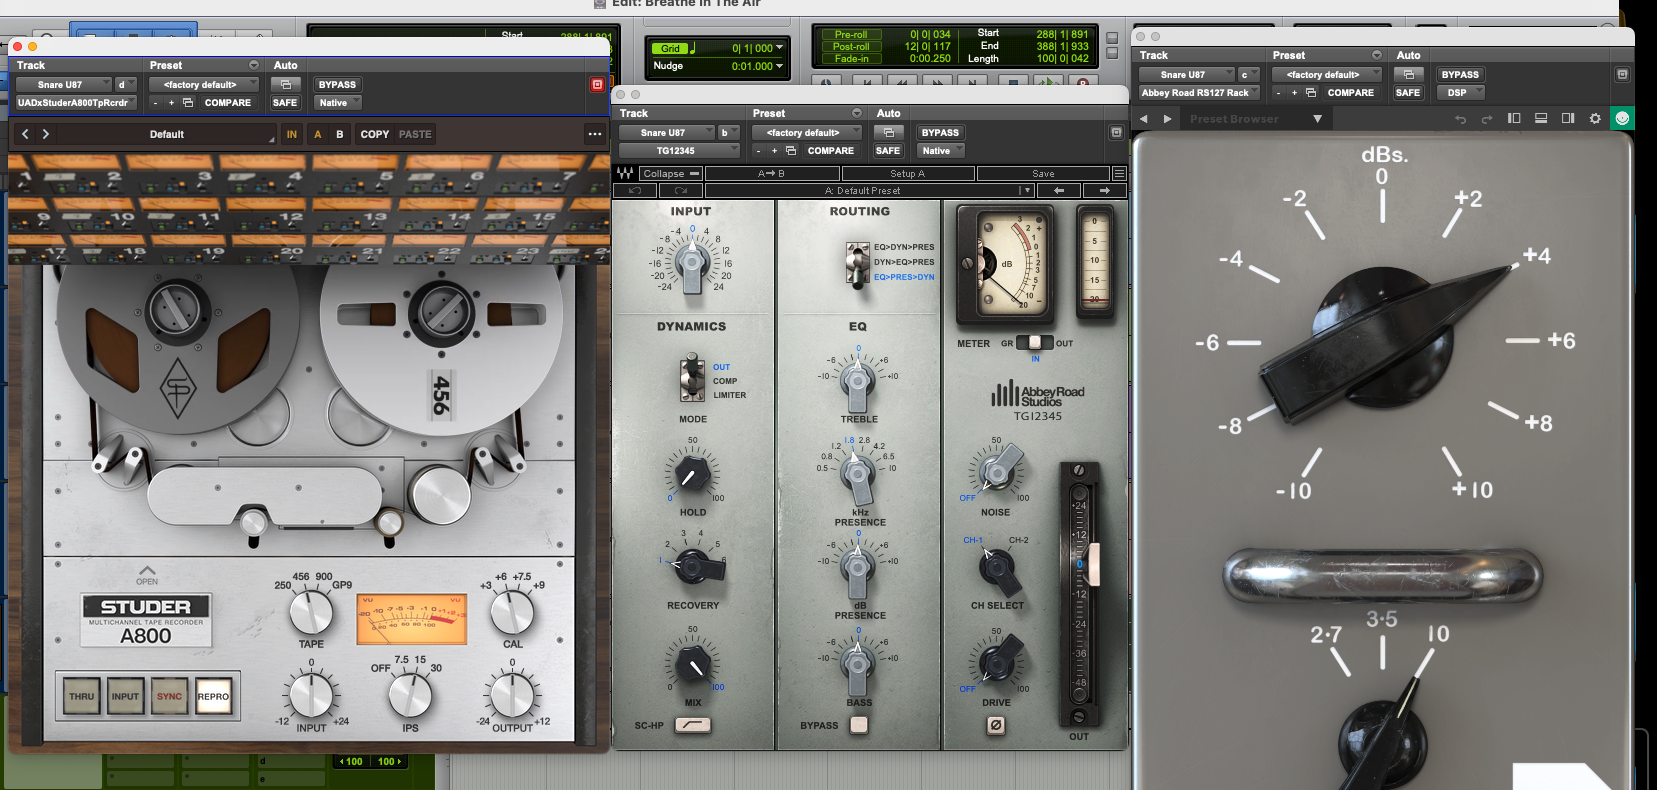The image size is (1657, 790).
Task: Click the TAPE knob on Studer
Action: (x=311, y=611)
